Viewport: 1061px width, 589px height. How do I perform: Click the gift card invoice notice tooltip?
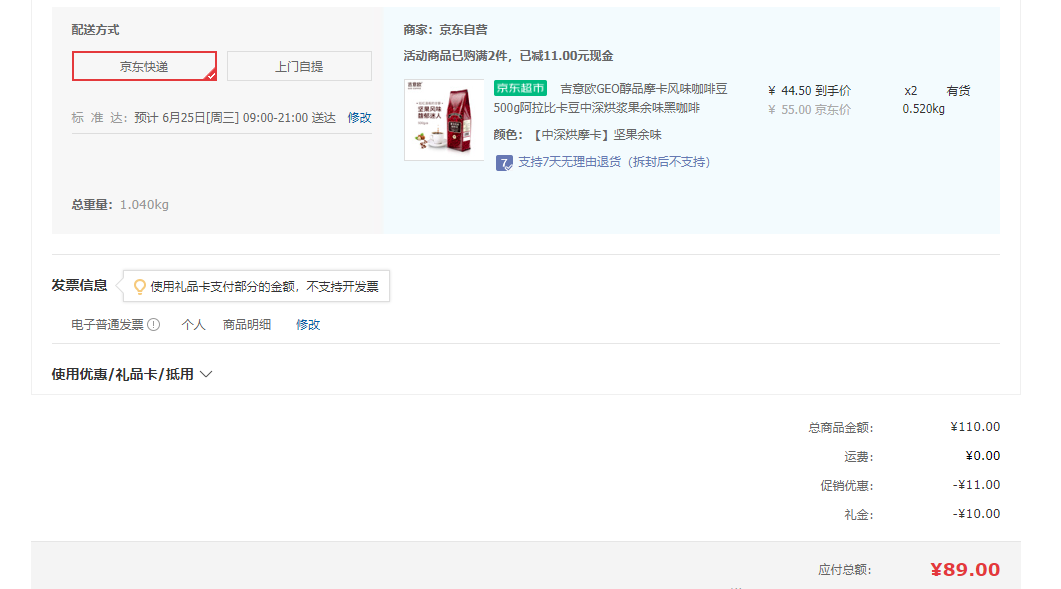264,287
